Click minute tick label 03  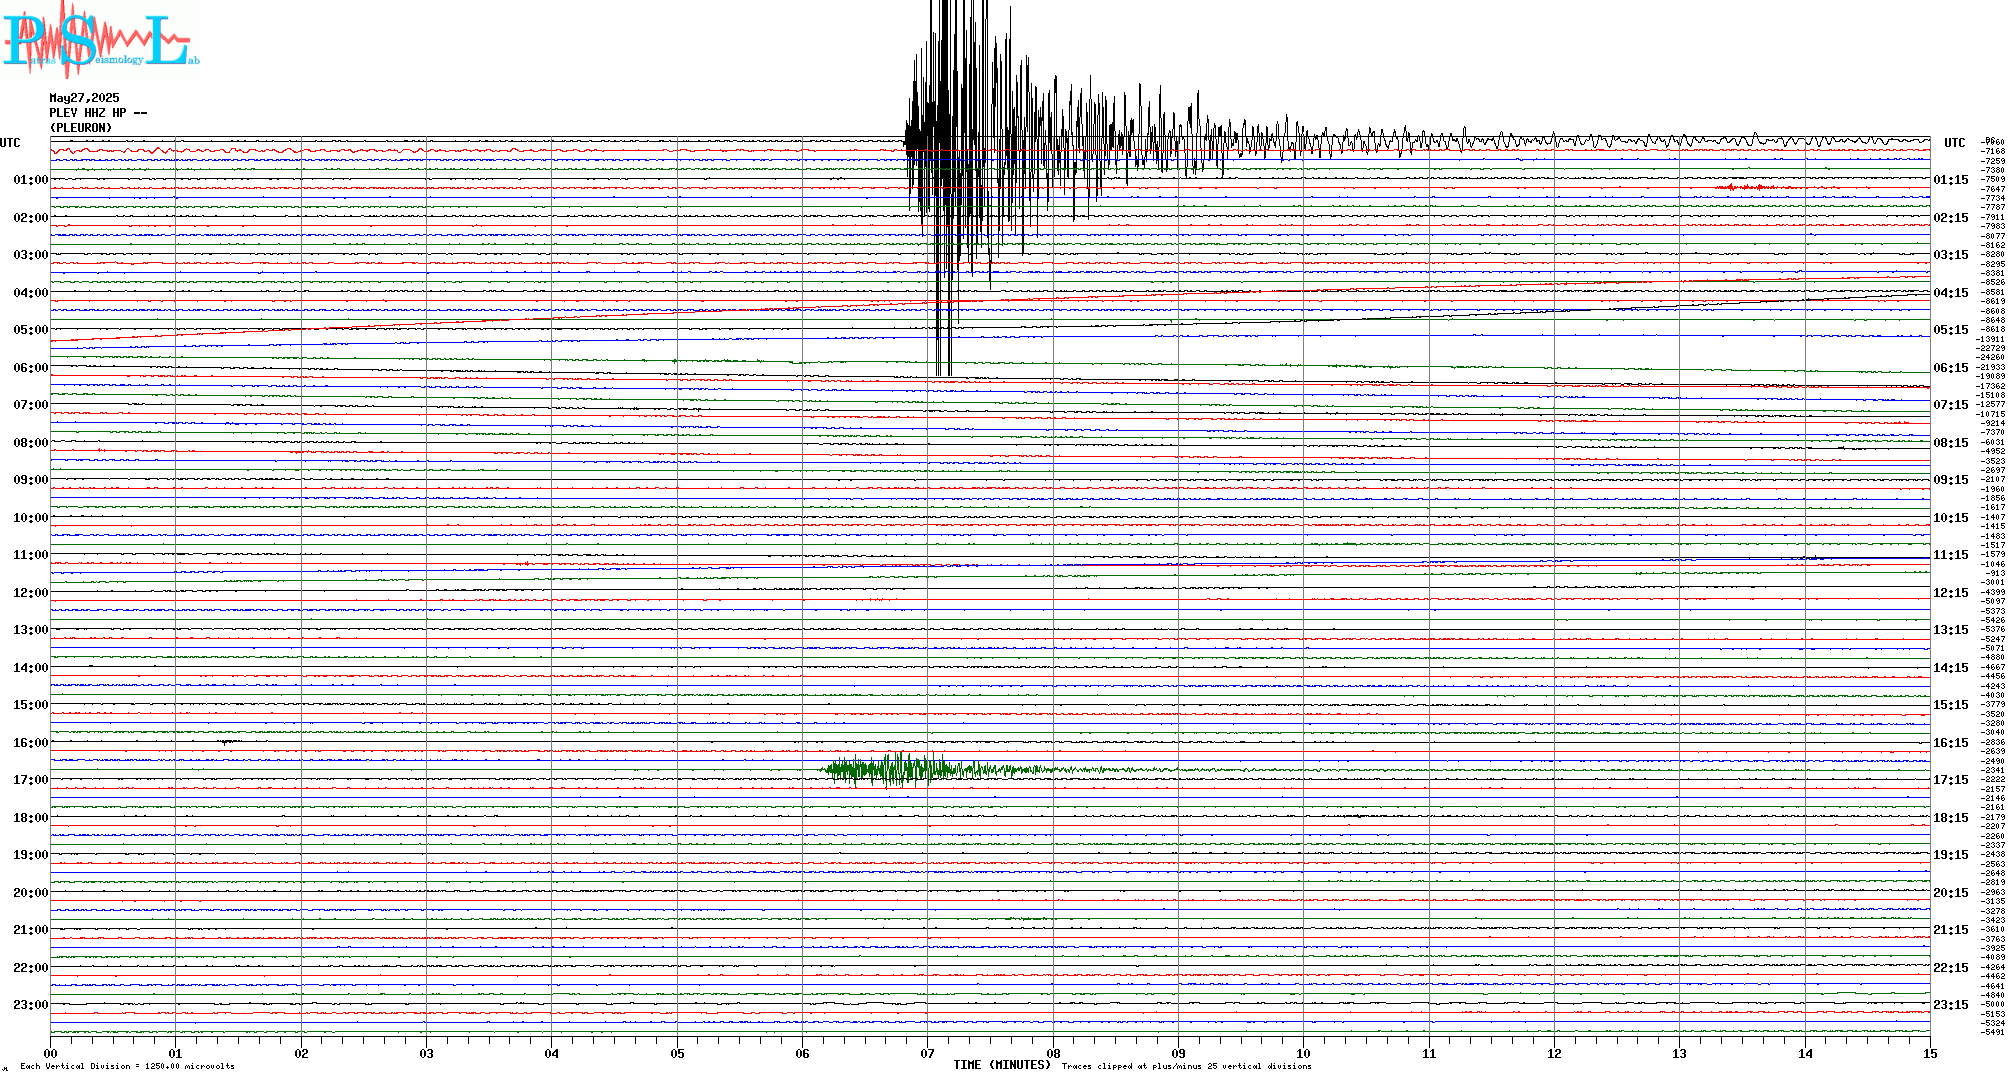pos(427,1053)
